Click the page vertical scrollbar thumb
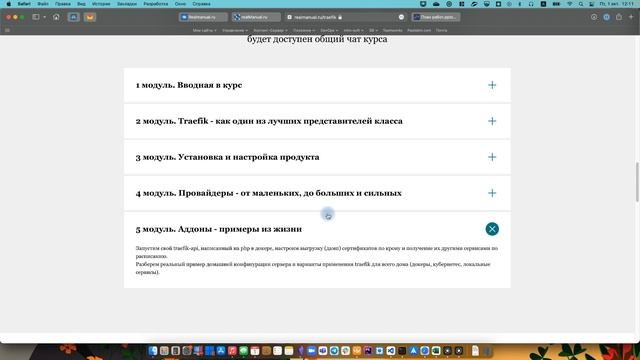This screenshot has height=360, width=640. [637, 182]
